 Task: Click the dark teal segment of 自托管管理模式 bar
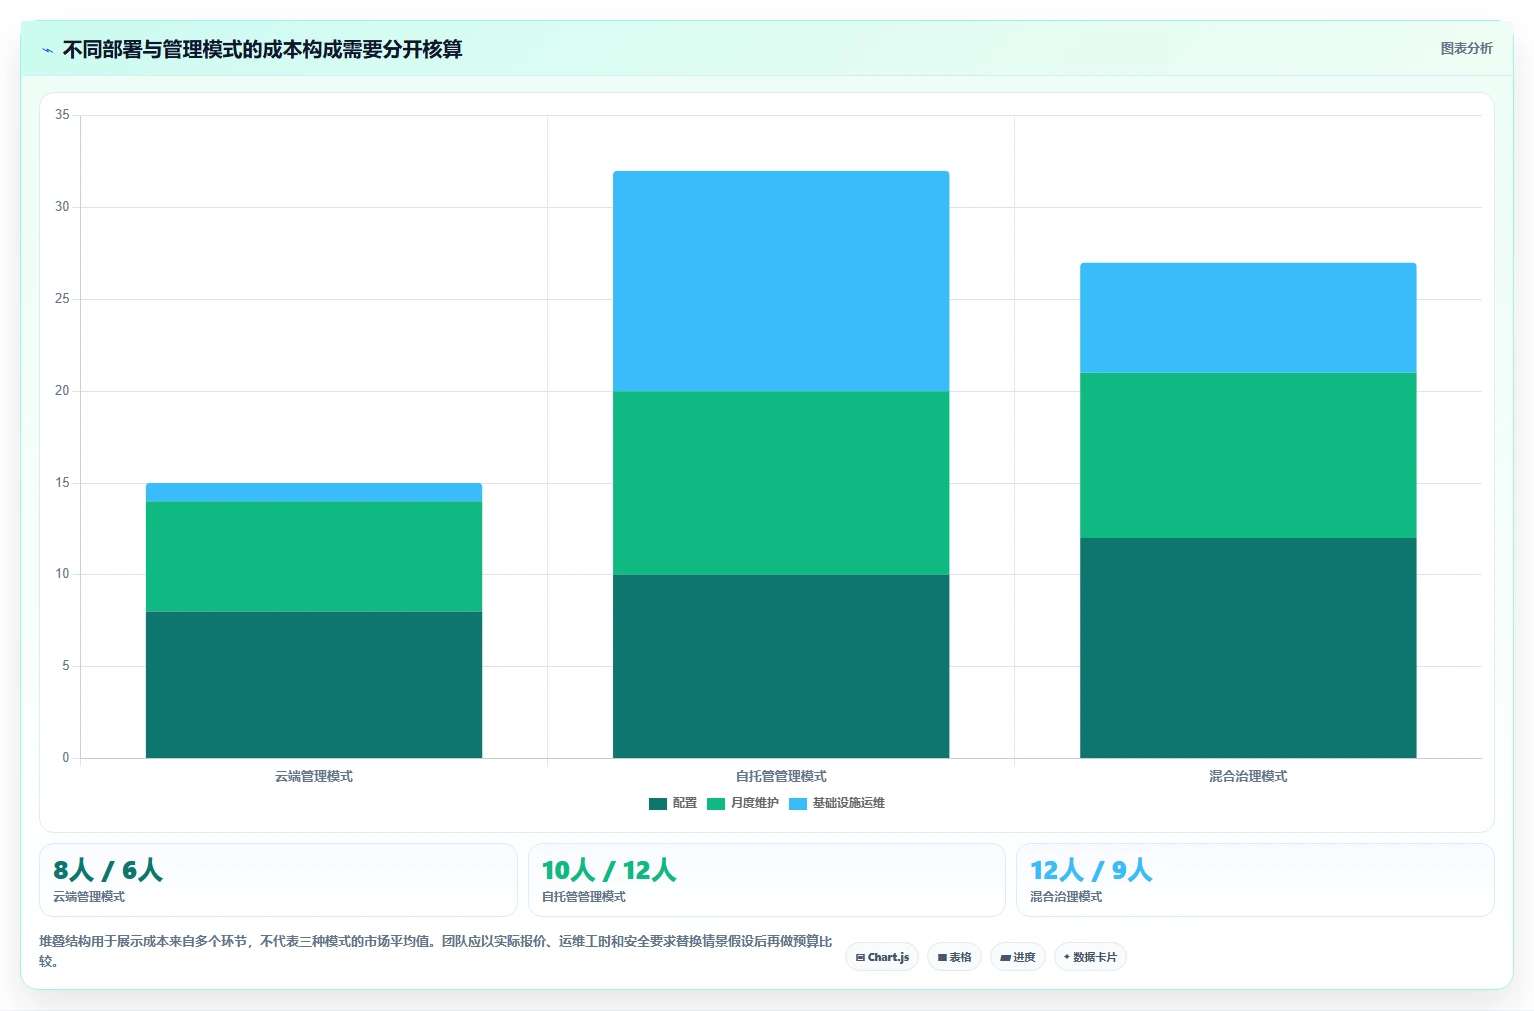[781, 666]
